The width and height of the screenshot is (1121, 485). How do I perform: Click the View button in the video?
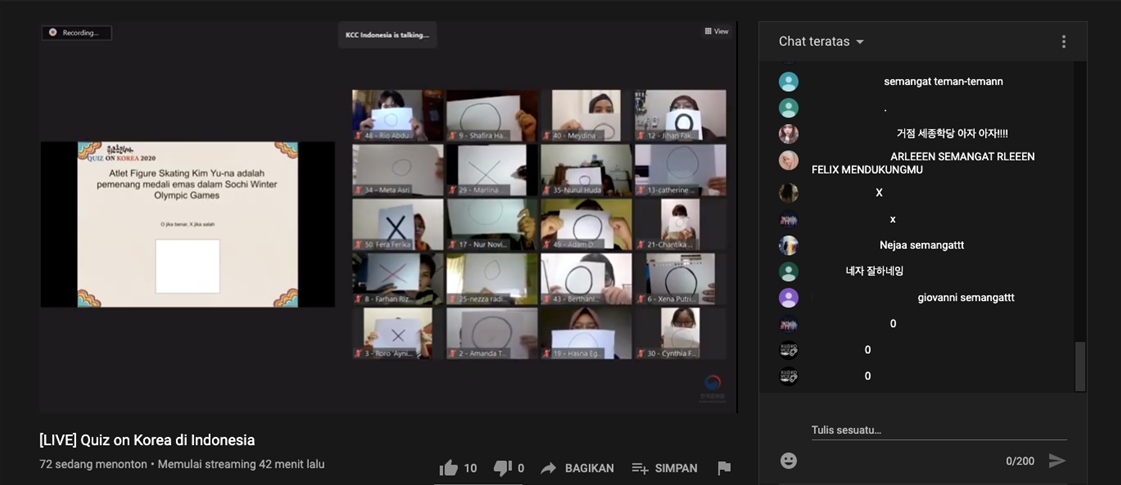pyautogui.click(x=716, y=32)
